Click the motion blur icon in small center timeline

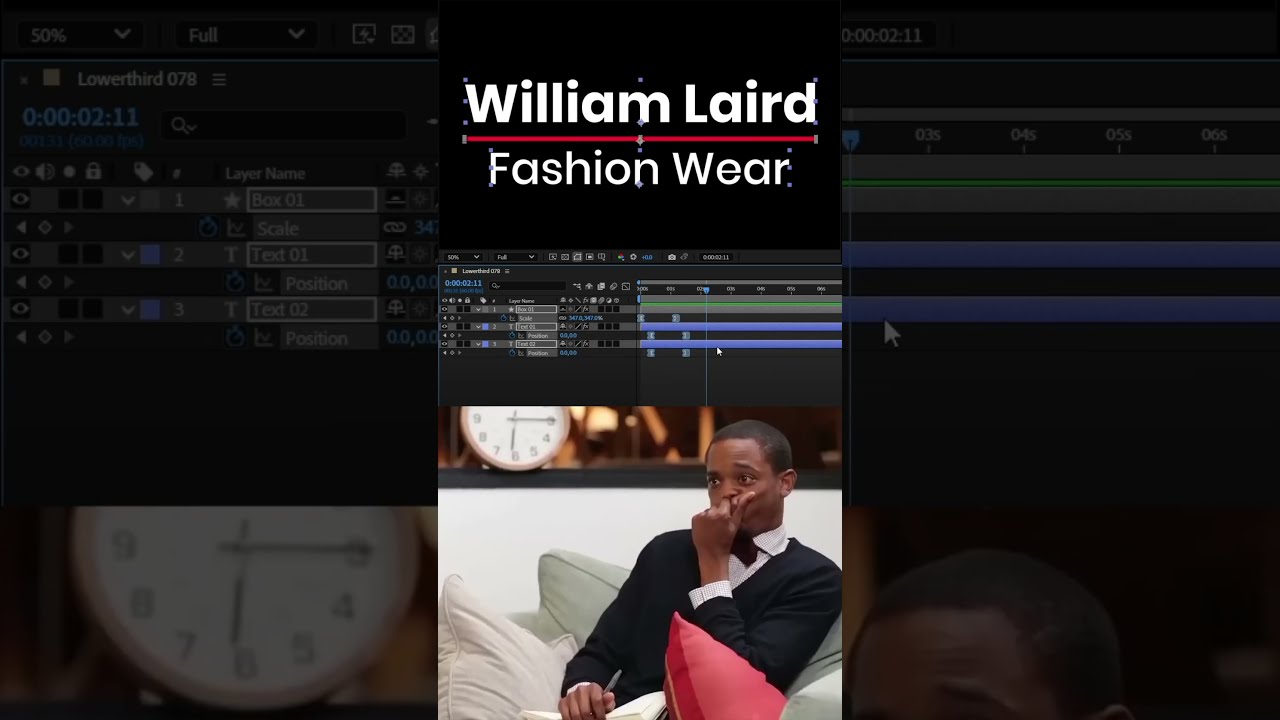[x=613, y=287]
